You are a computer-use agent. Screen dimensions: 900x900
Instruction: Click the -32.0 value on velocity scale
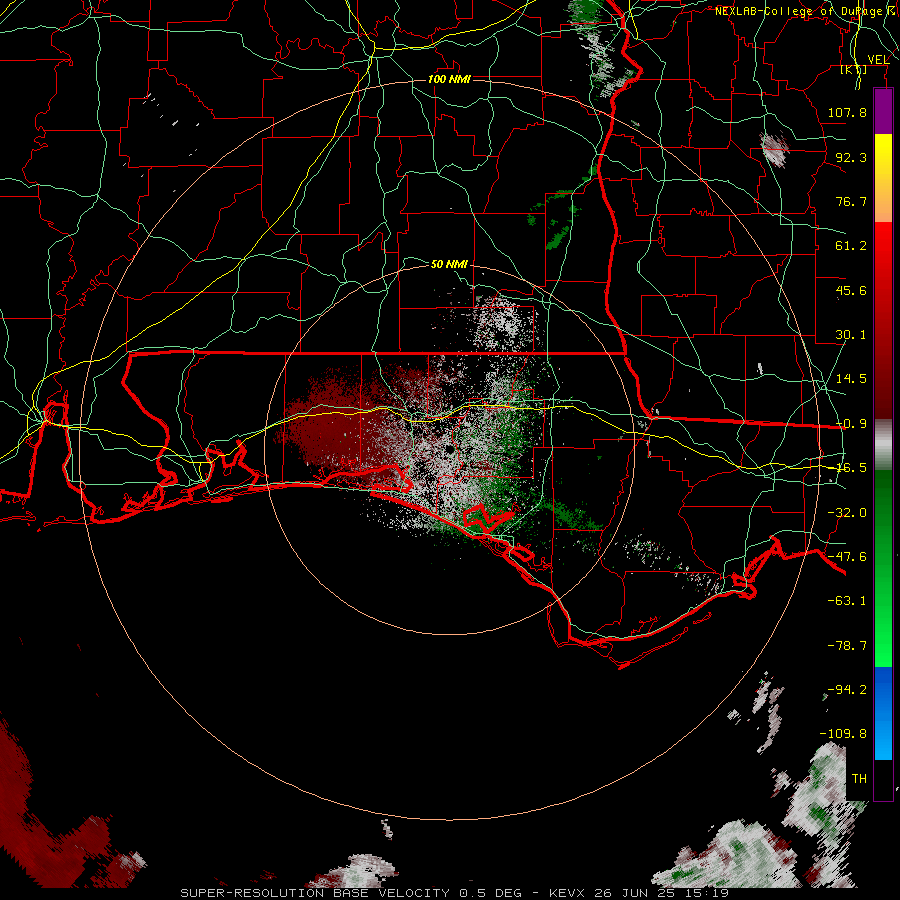pyautogui.click(x=847, y=513)
